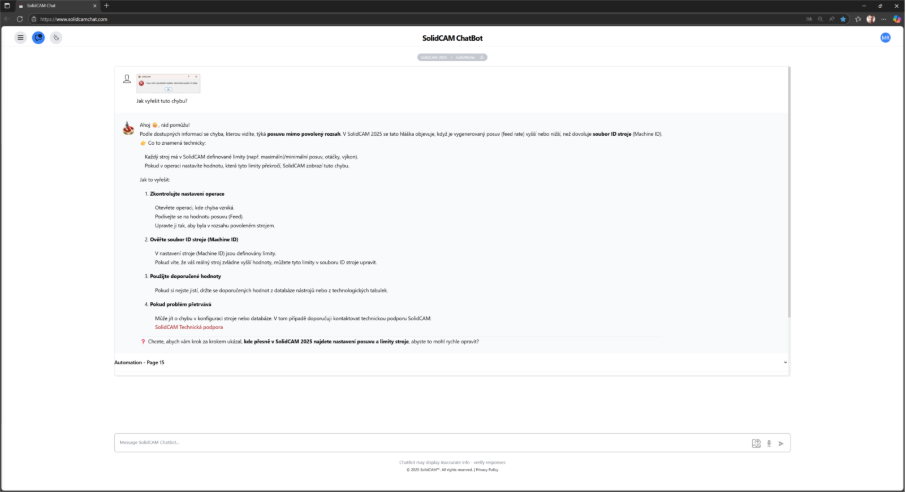Open the Copilot sidebar icon

[x=897, y=19]
